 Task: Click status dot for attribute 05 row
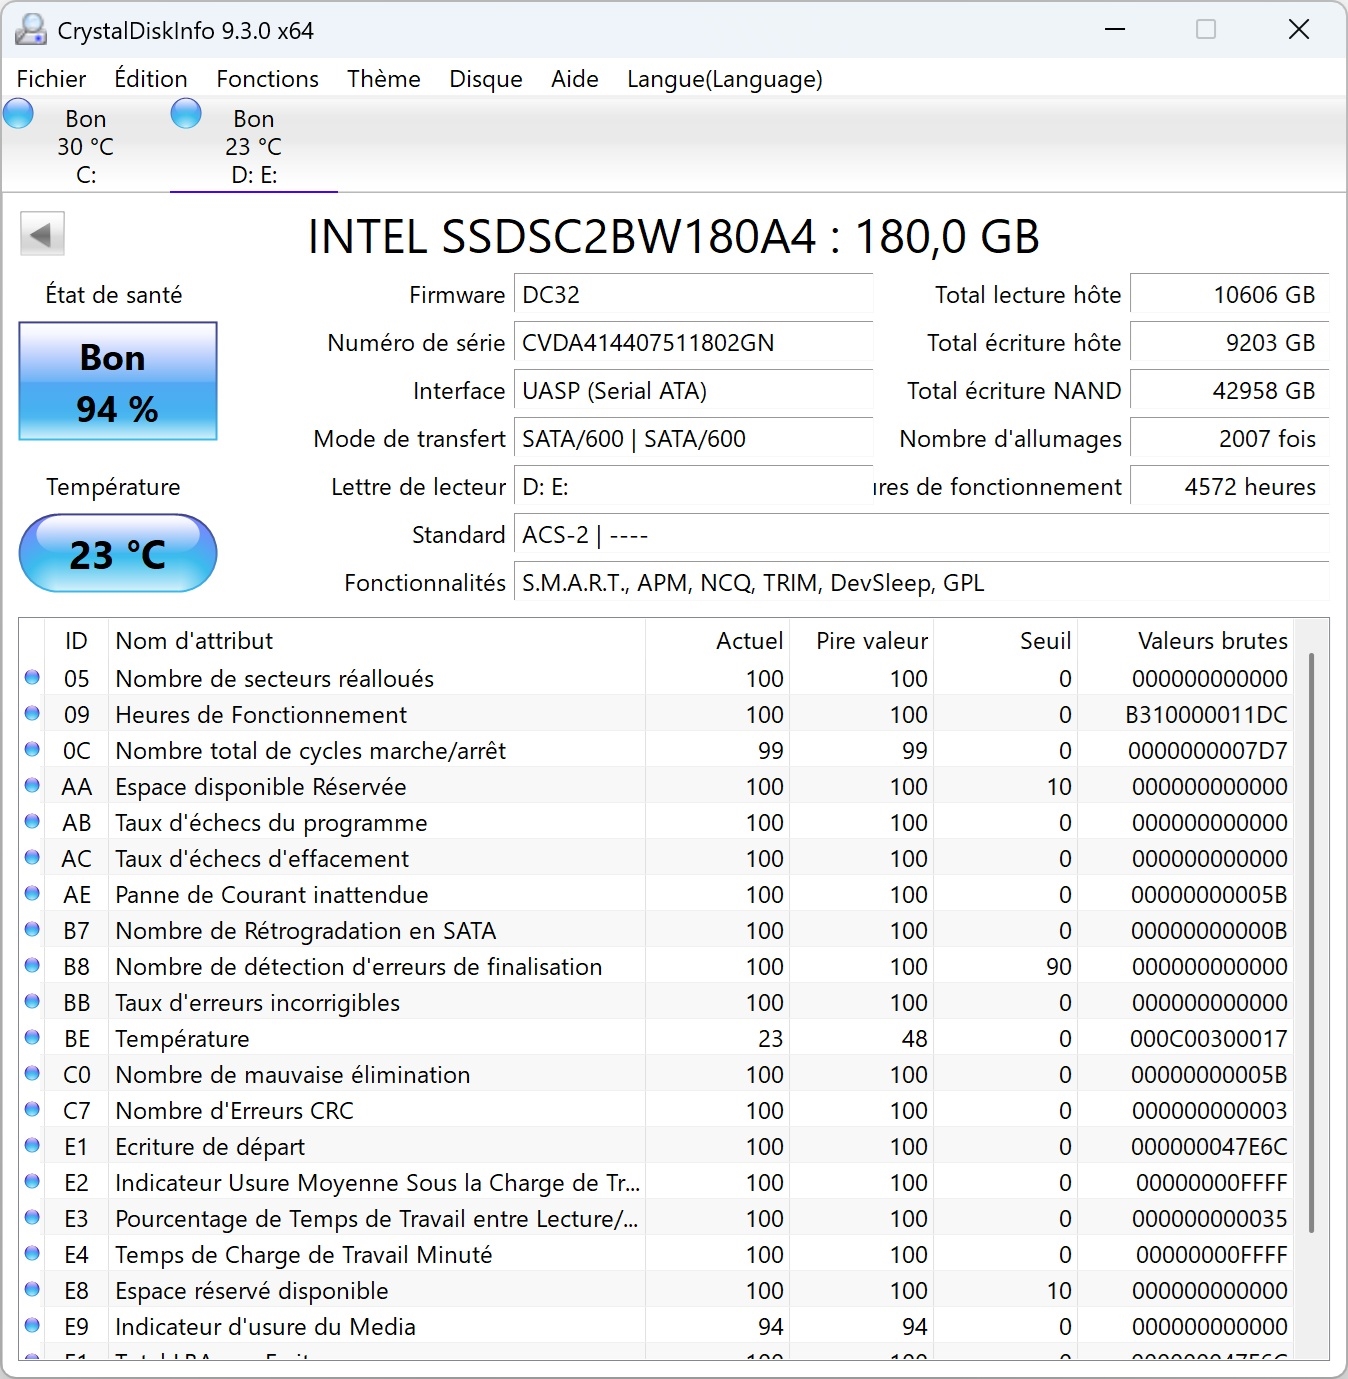coord(32,678)
